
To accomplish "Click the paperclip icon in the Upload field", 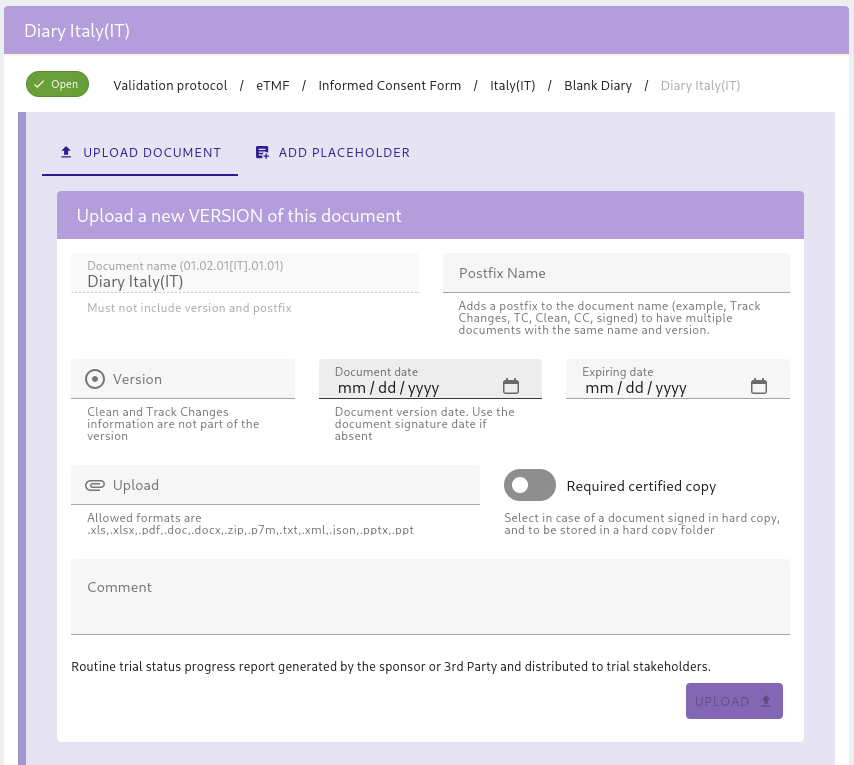I will 95,485.
